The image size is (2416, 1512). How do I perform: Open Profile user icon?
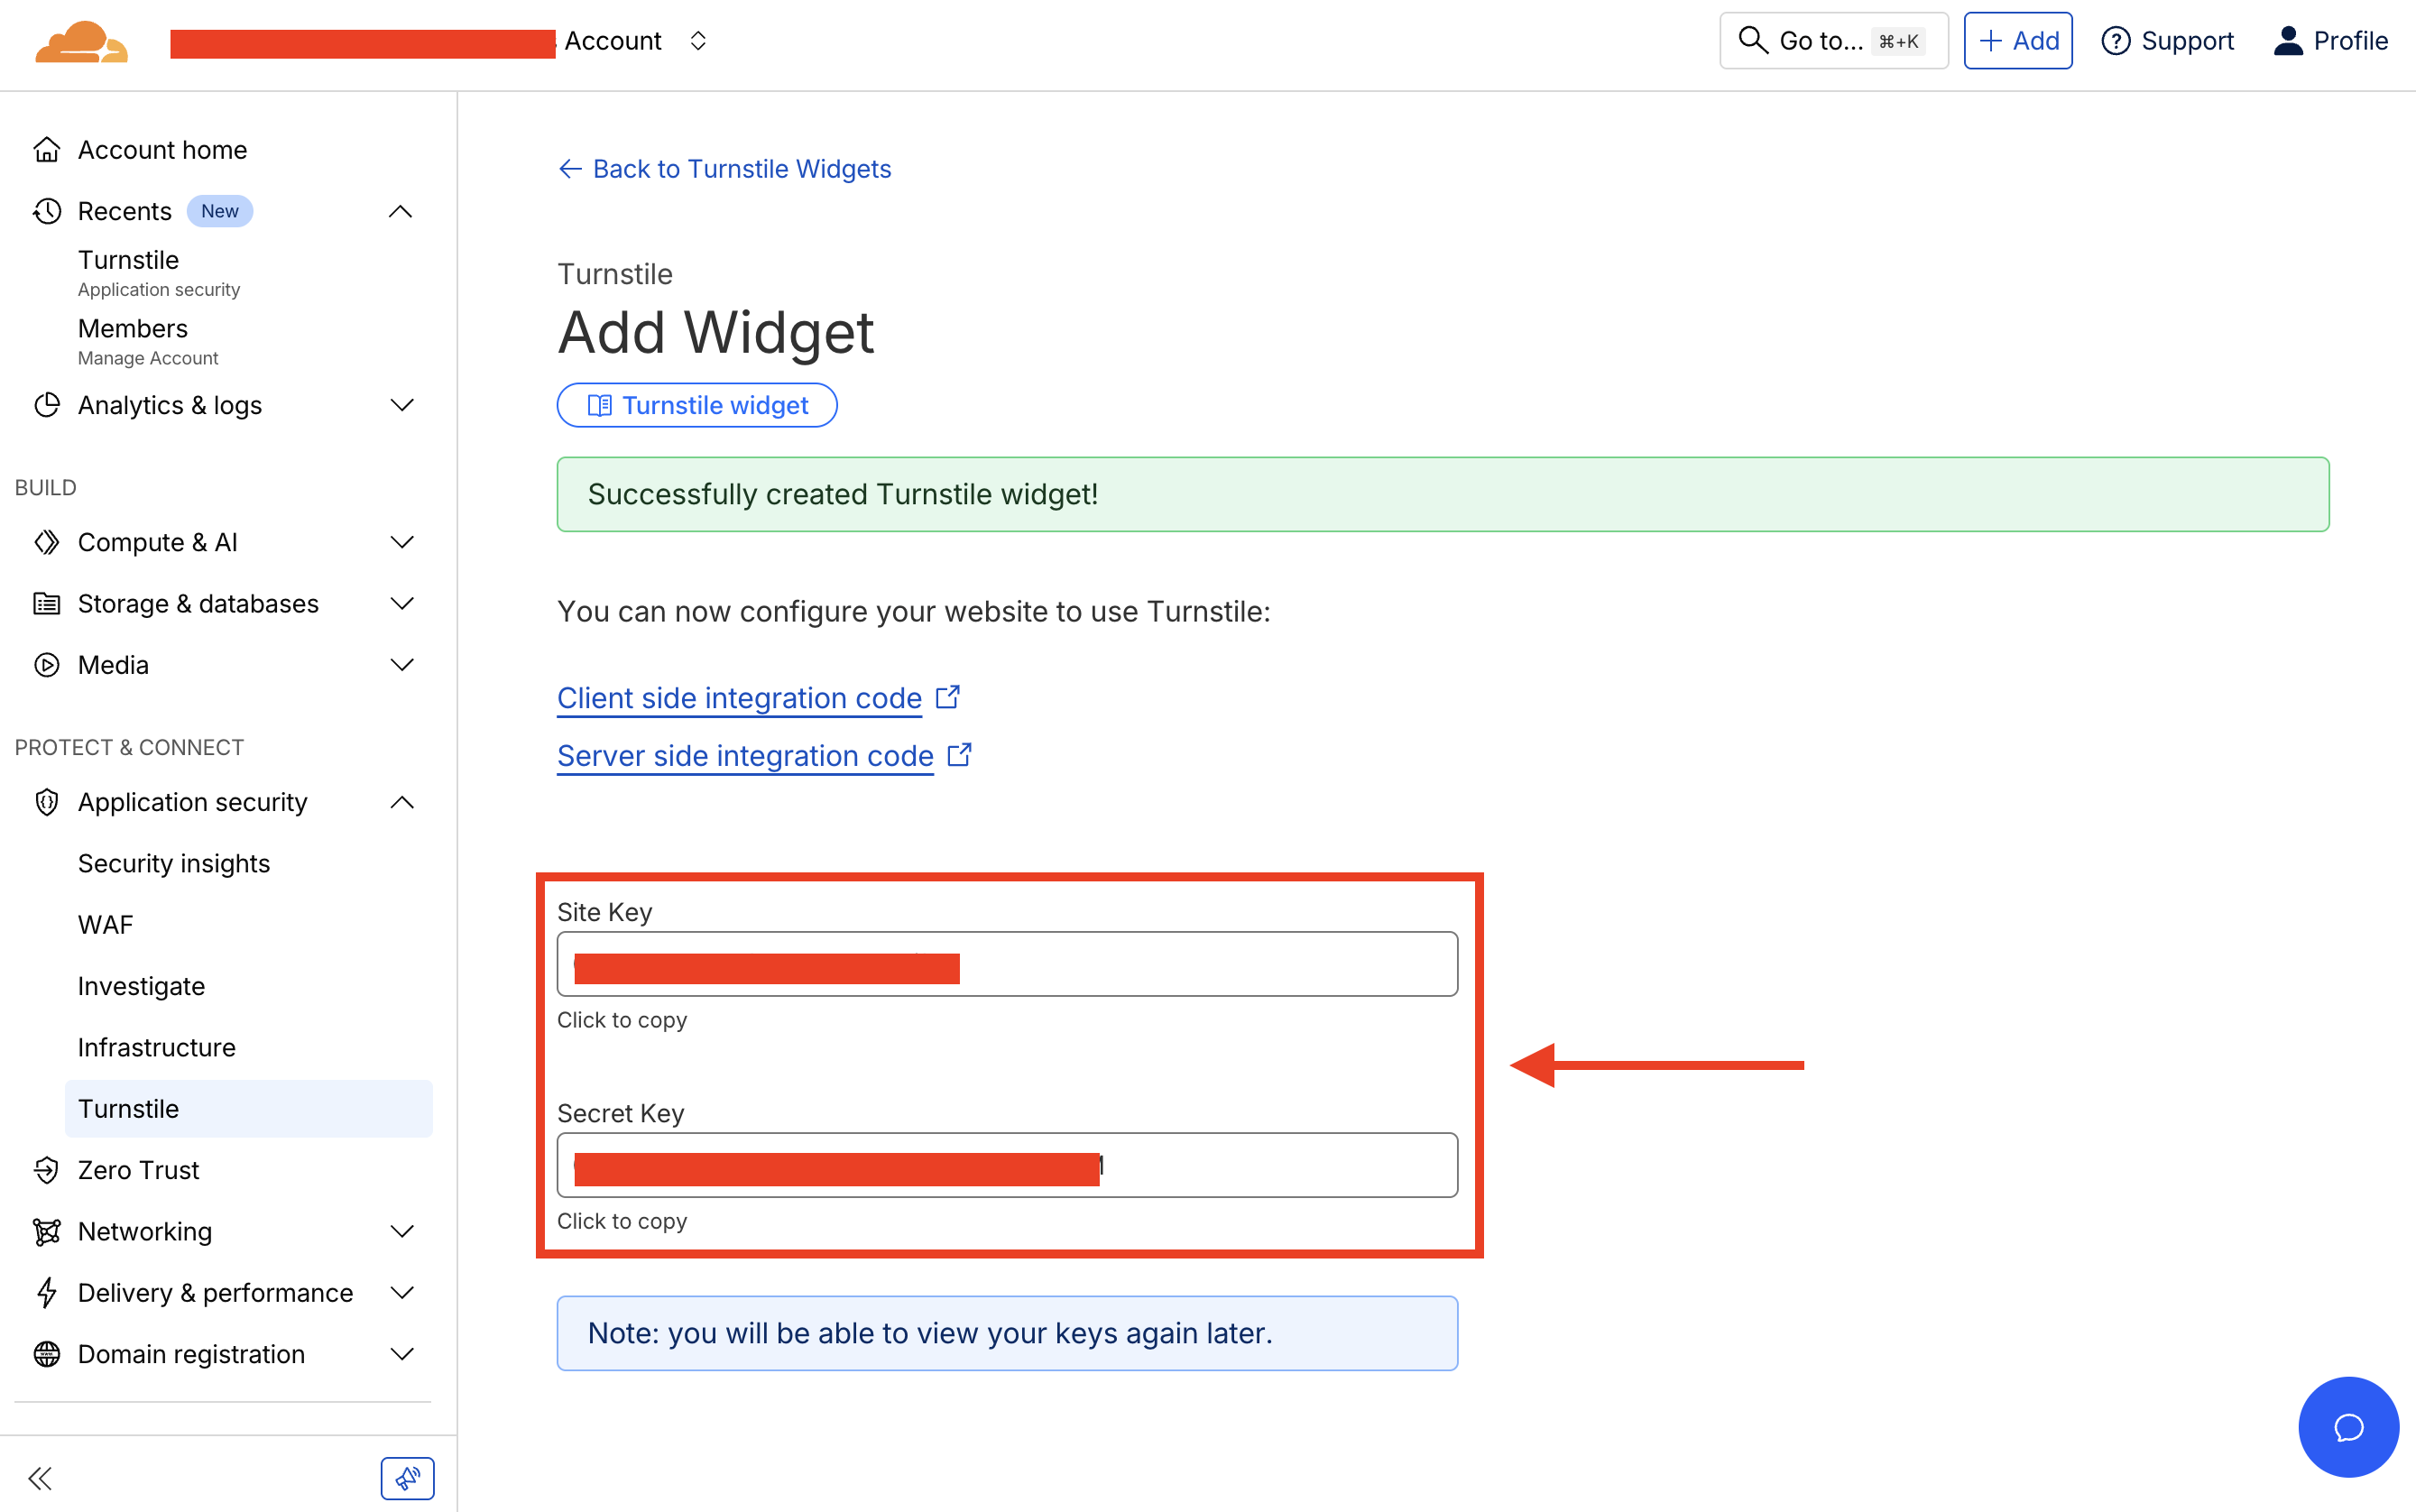coord(2288,41)
